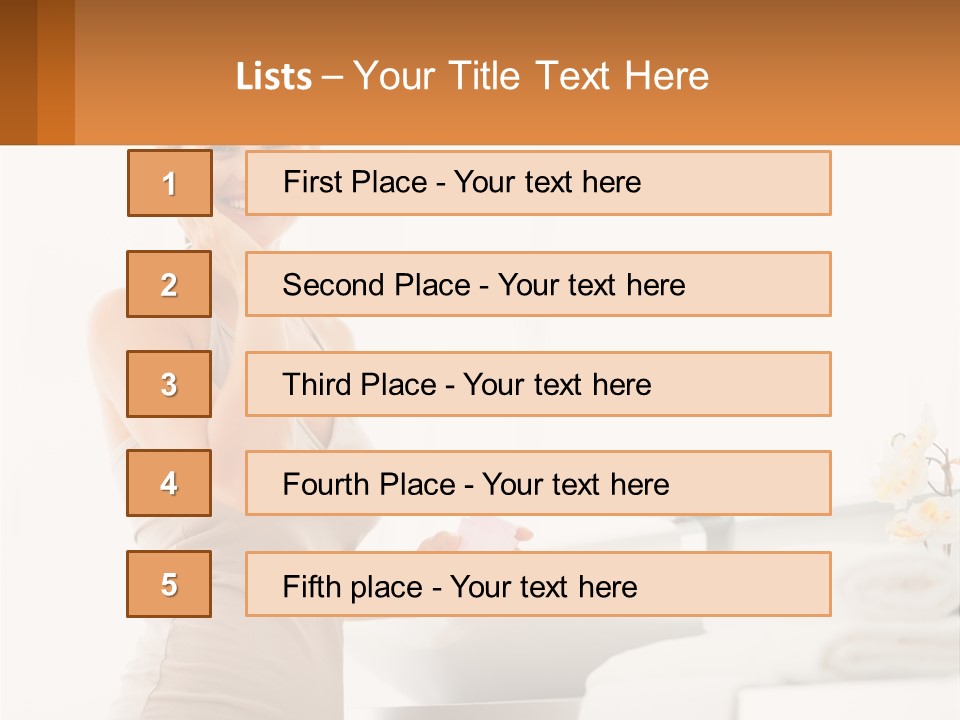Click the word Third in the list

point(316,384)
